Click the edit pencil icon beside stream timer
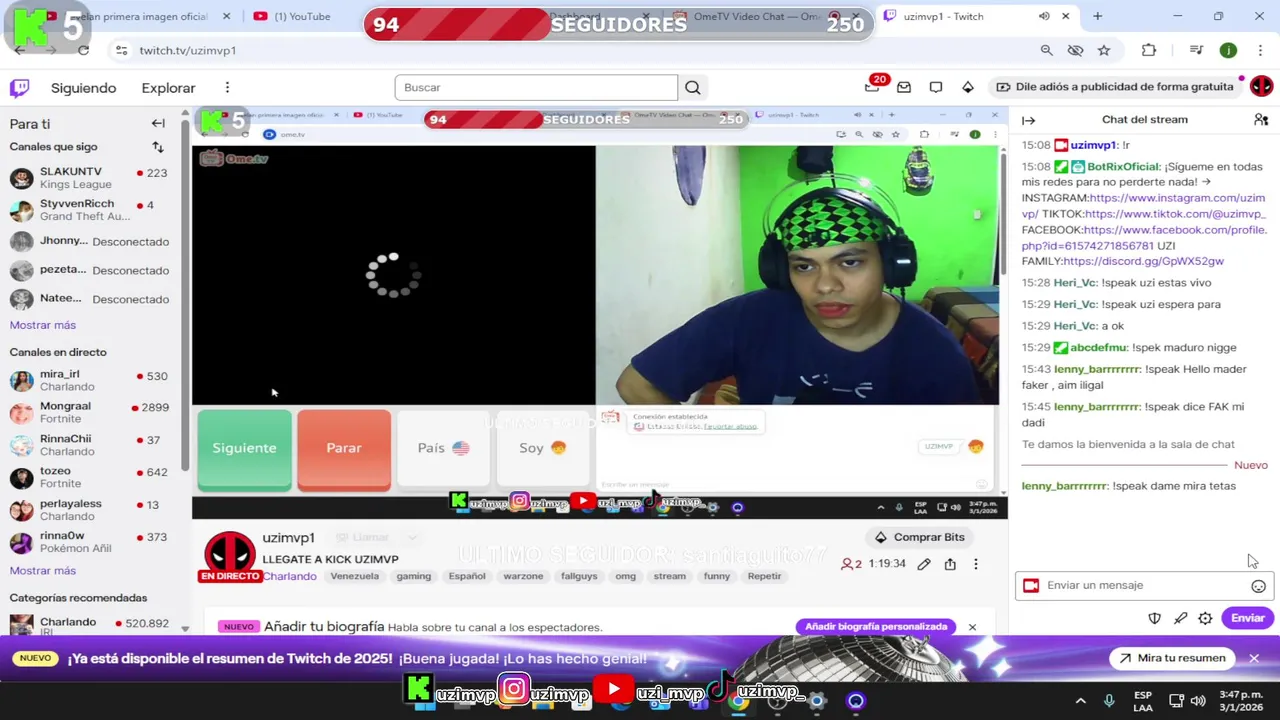The height and width of the screenshot is (720, 1280). [x=924, y=564]
